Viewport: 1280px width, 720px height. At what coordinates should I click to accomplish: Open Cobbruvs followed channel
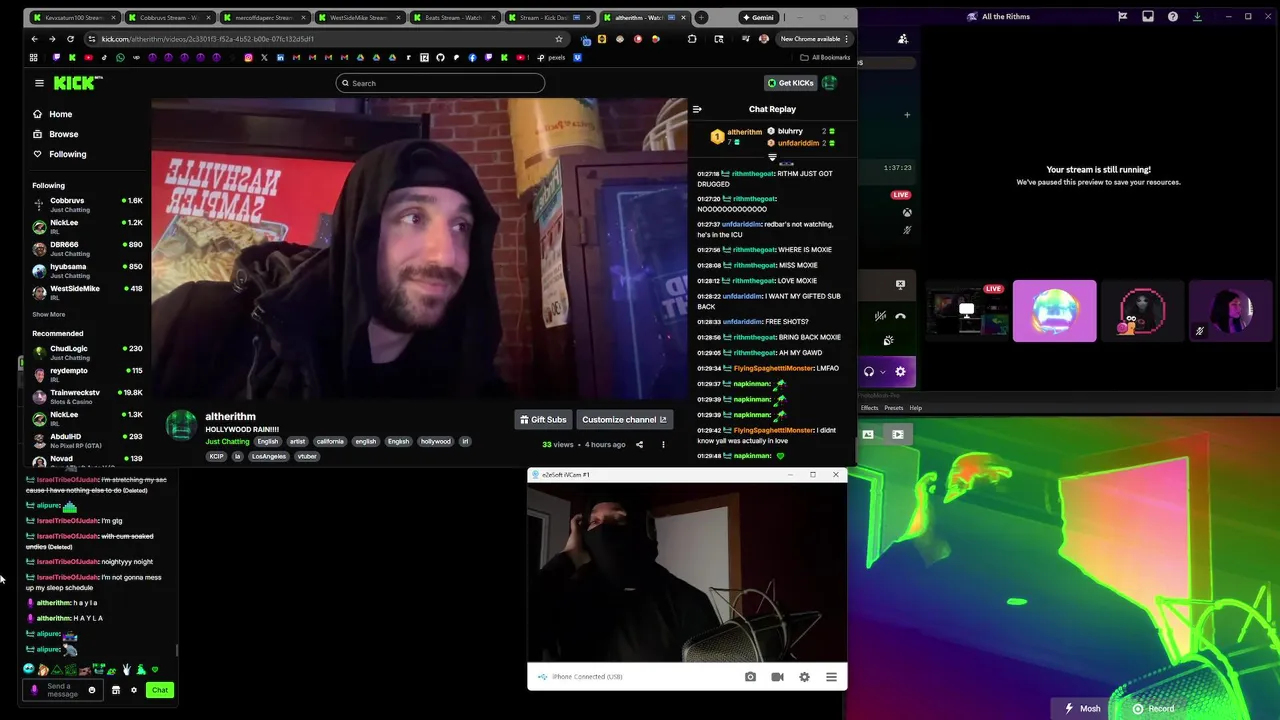88,204
